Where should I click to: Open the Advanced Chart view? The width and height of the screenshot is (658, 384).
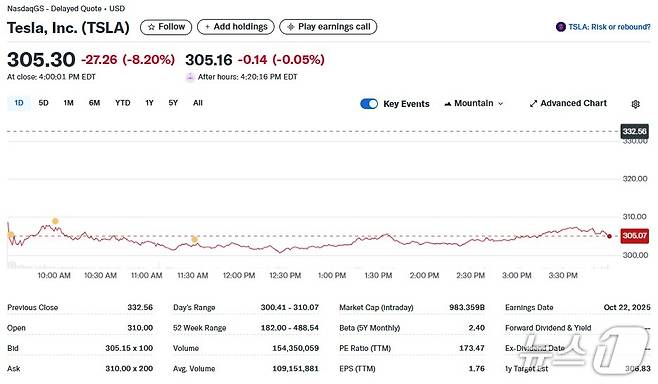568,103
